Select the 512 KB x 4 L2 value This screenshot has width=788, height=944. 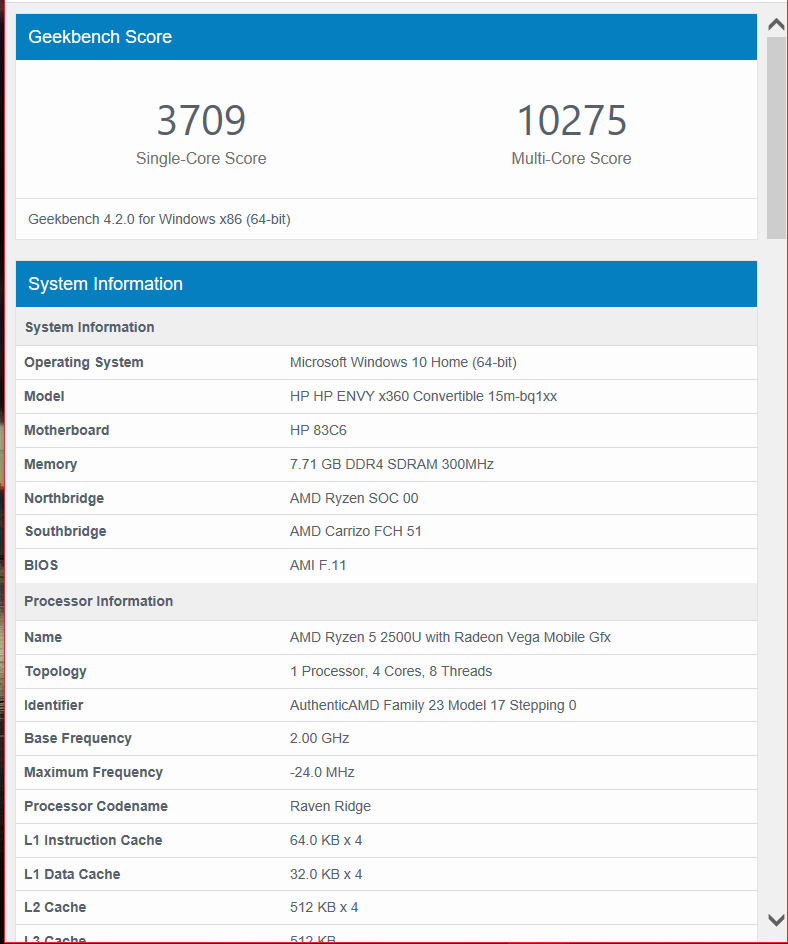tap(324, 907)
